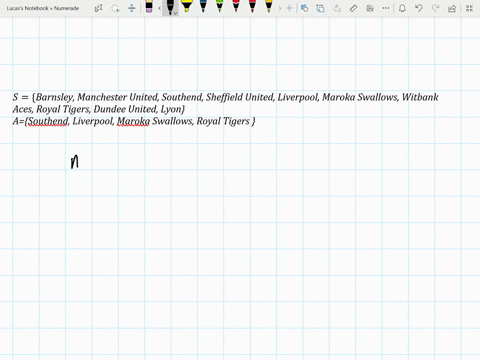Click the text 'Manchester United' in set S

click(118, 97)
